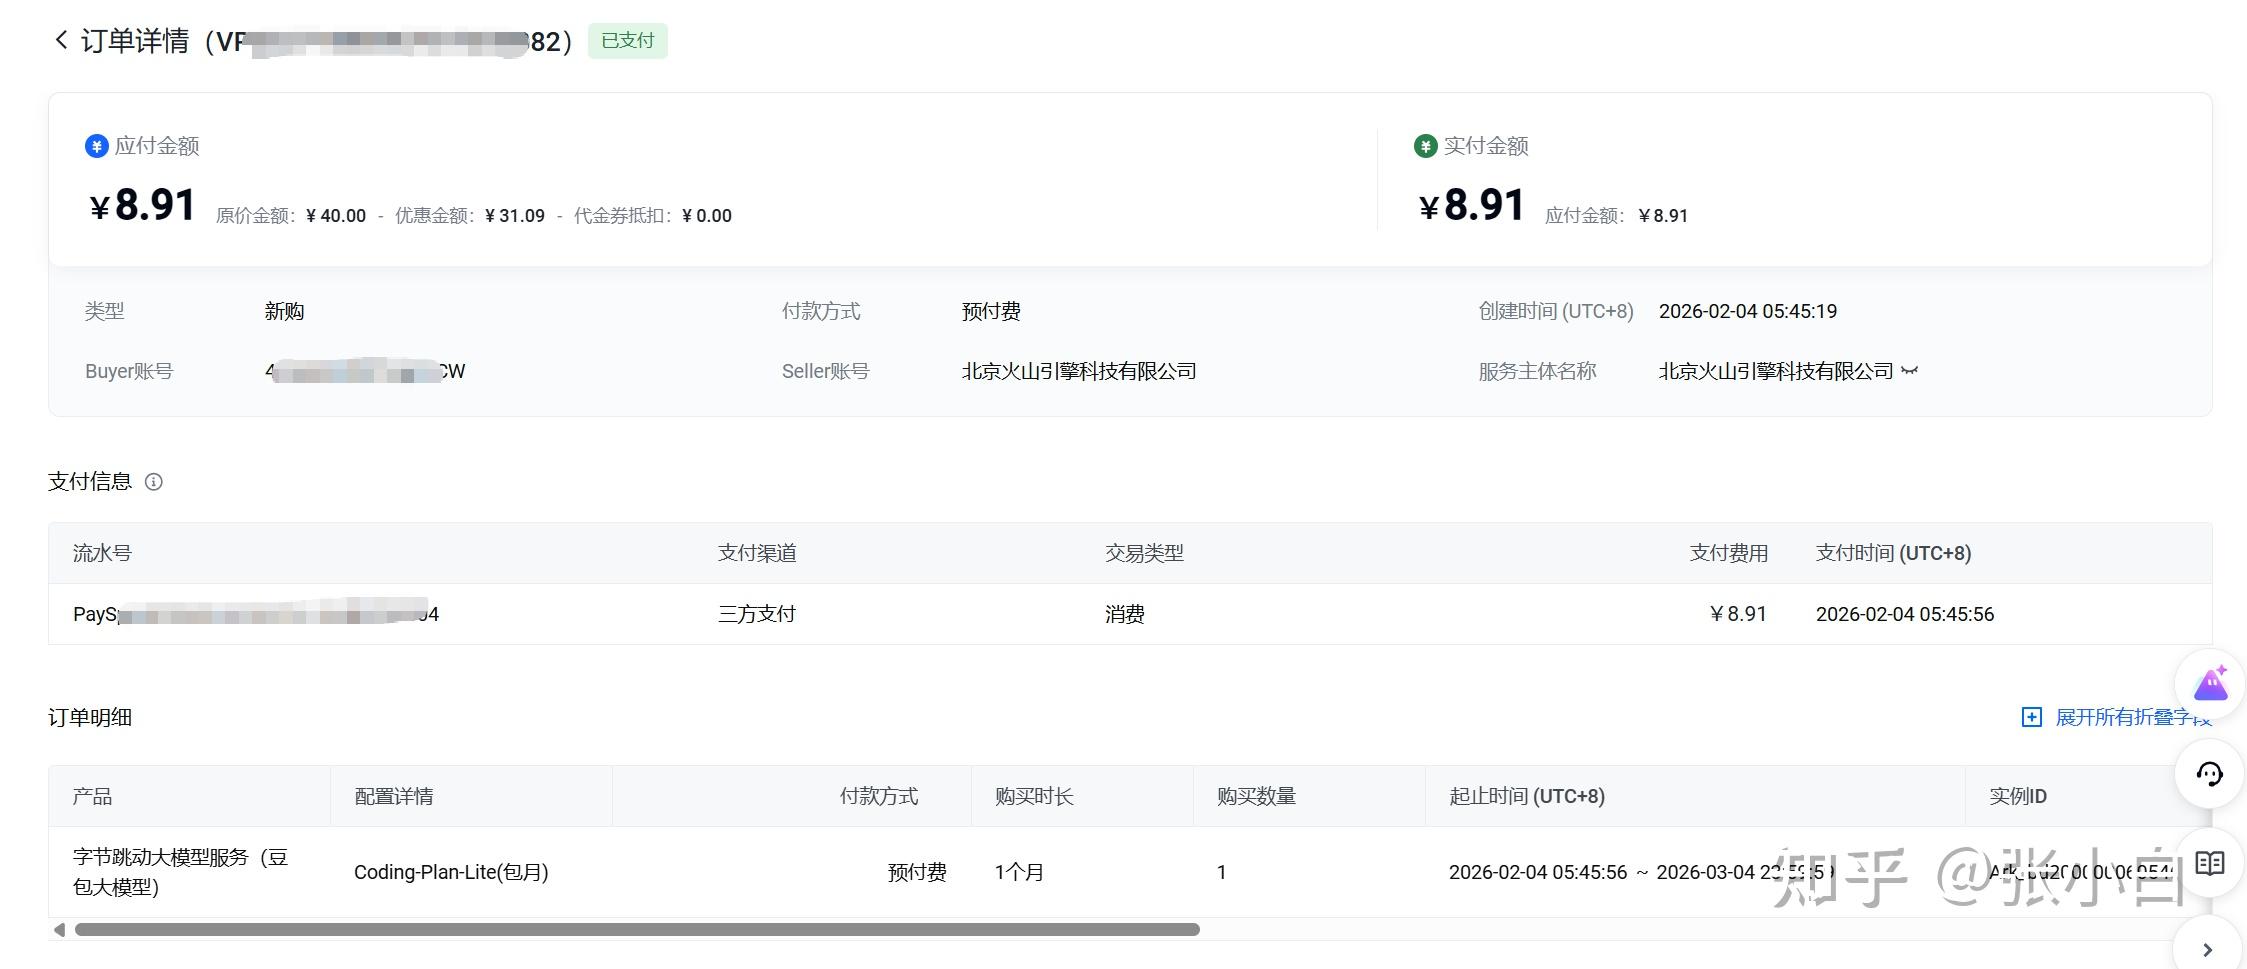Screen dimensions: 2247x969
Task: Click the 消费 transaction type cell
Action: [1125, 614]
